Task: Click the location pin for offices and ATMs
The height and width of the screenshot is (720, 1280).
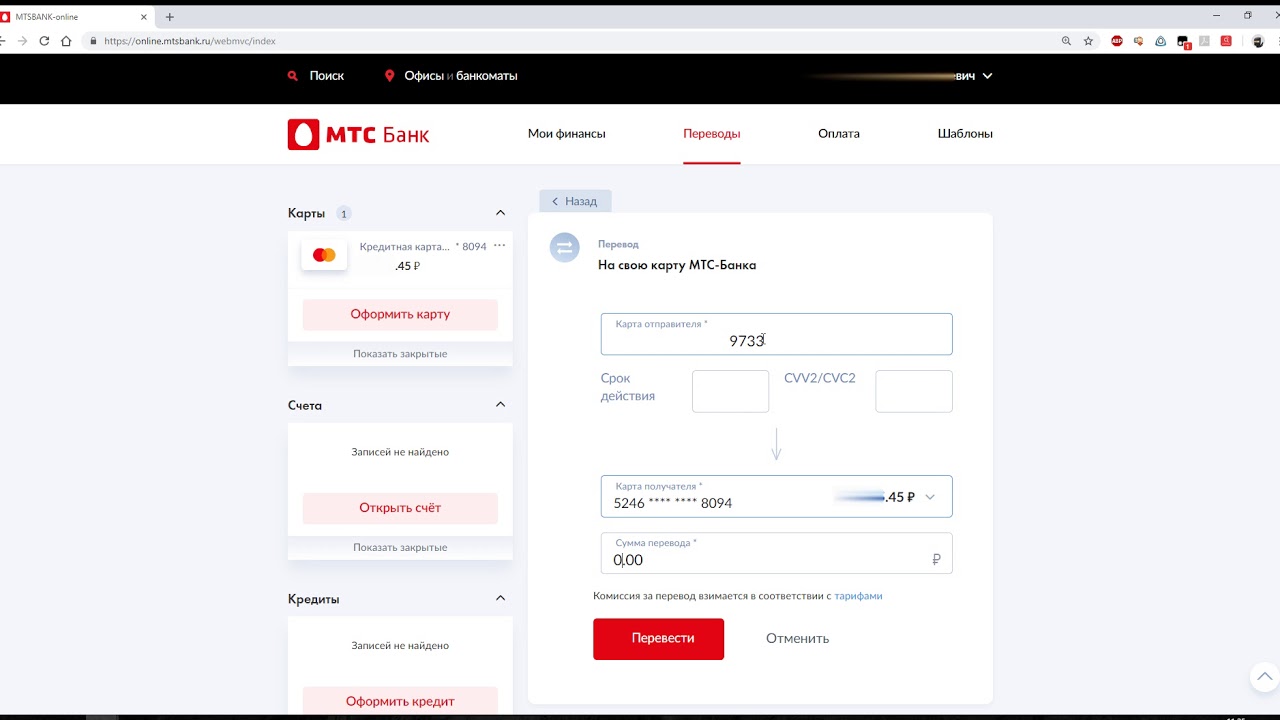Action: pos(389,76)
